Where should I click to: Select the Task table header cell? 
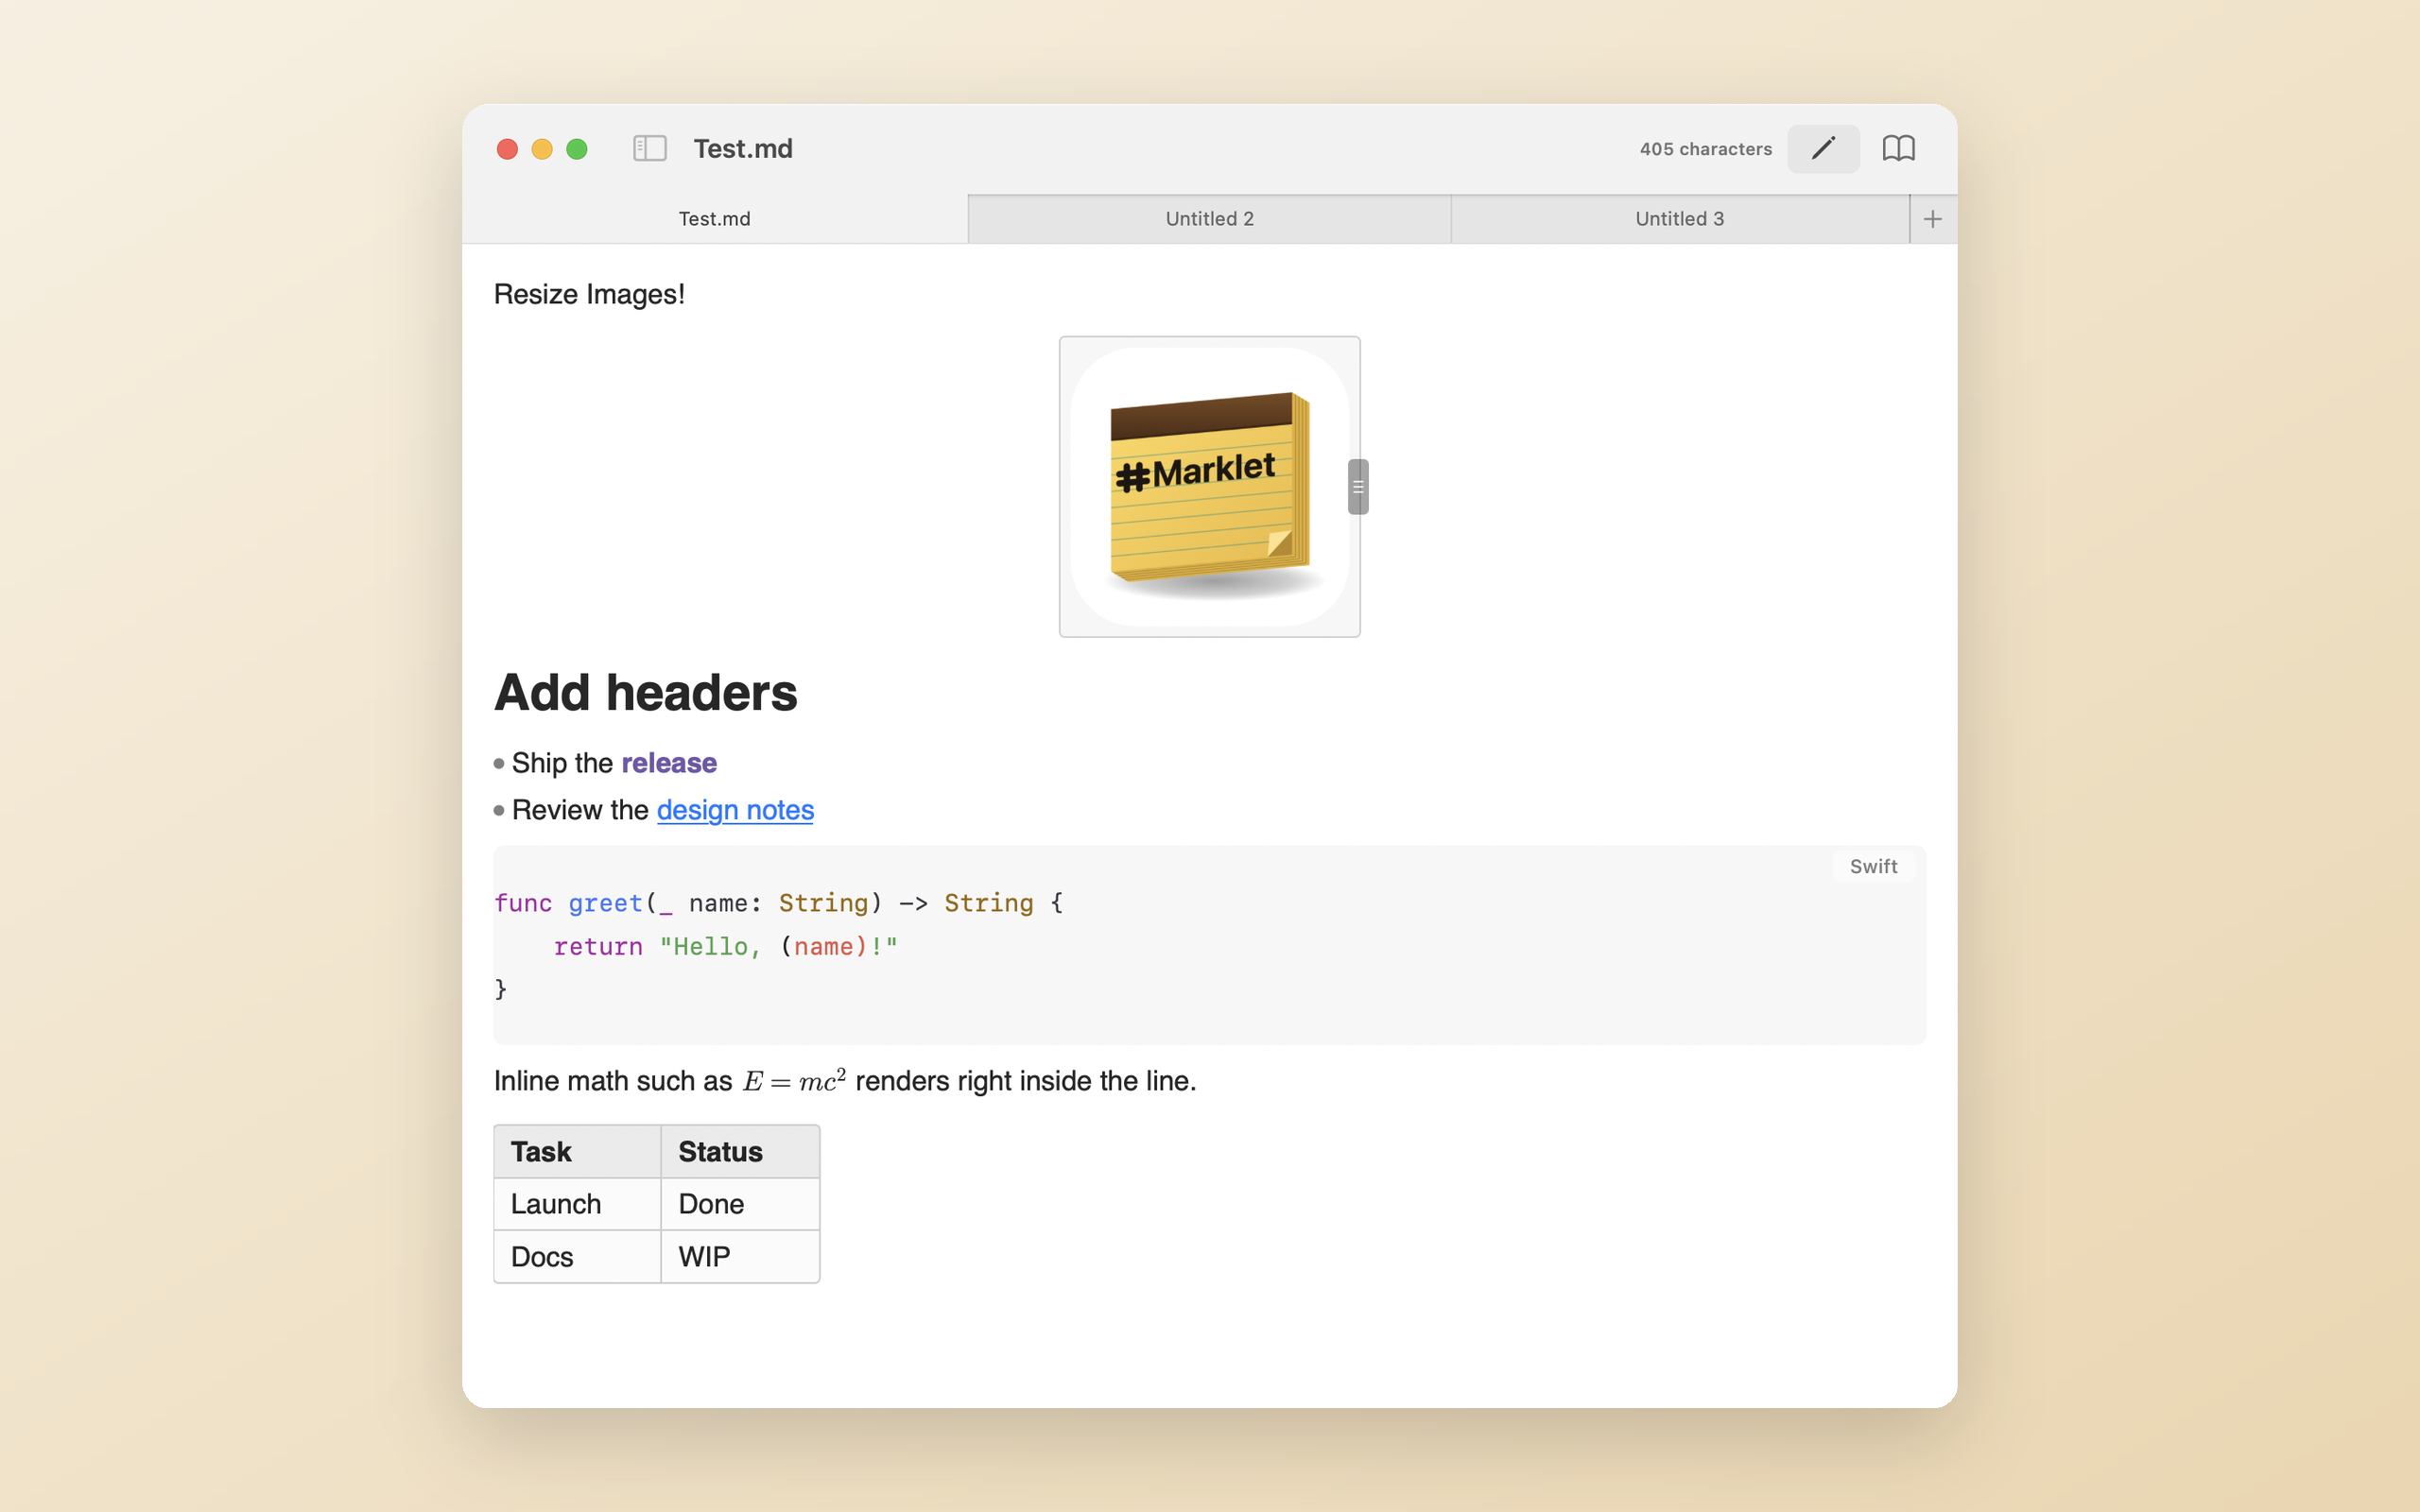pyautogui.click(x=577, y=1152)
